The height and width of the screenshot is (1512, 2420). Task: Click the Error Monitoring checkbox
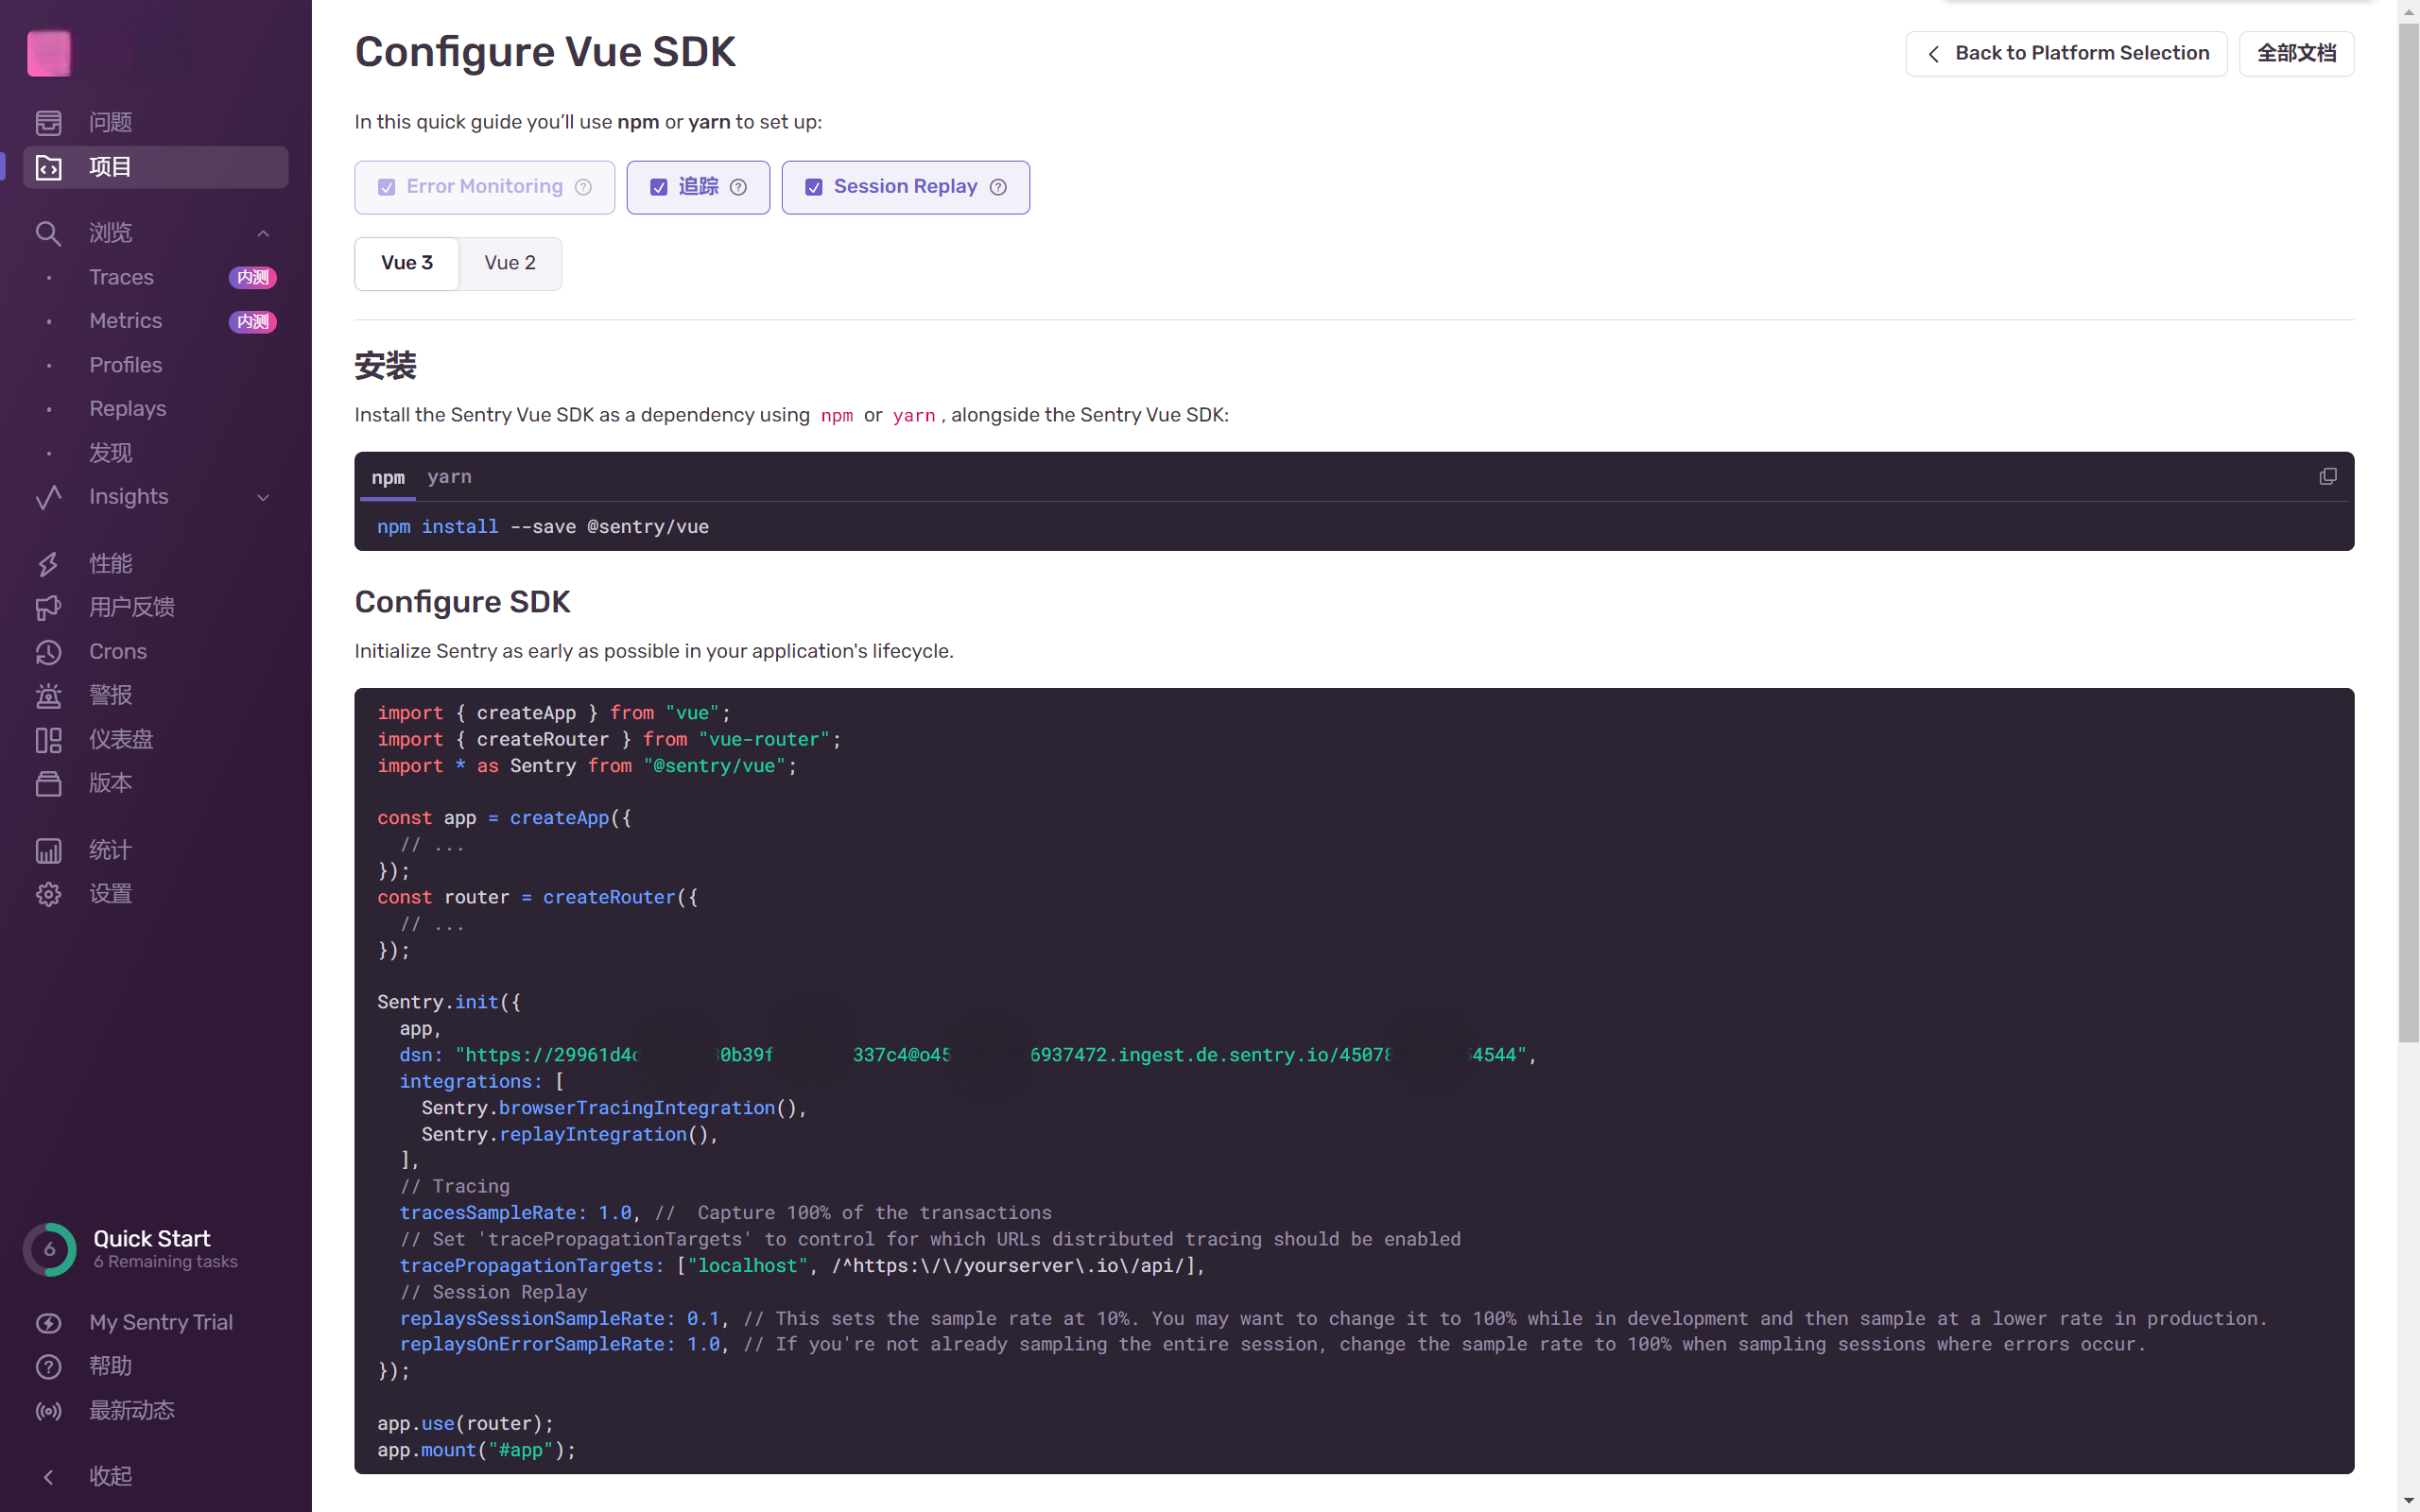387,187
